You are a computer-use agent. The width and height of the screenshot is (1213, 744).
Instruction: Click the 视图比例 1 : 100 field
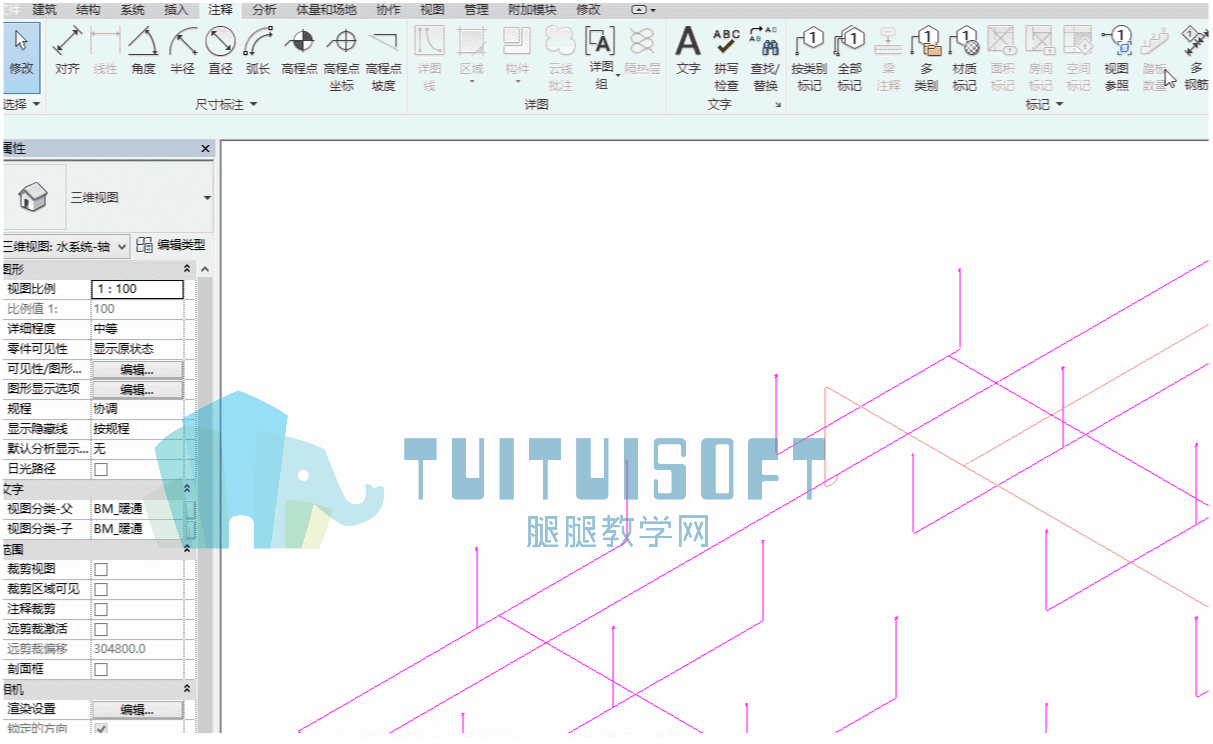[x=137, y=289]
